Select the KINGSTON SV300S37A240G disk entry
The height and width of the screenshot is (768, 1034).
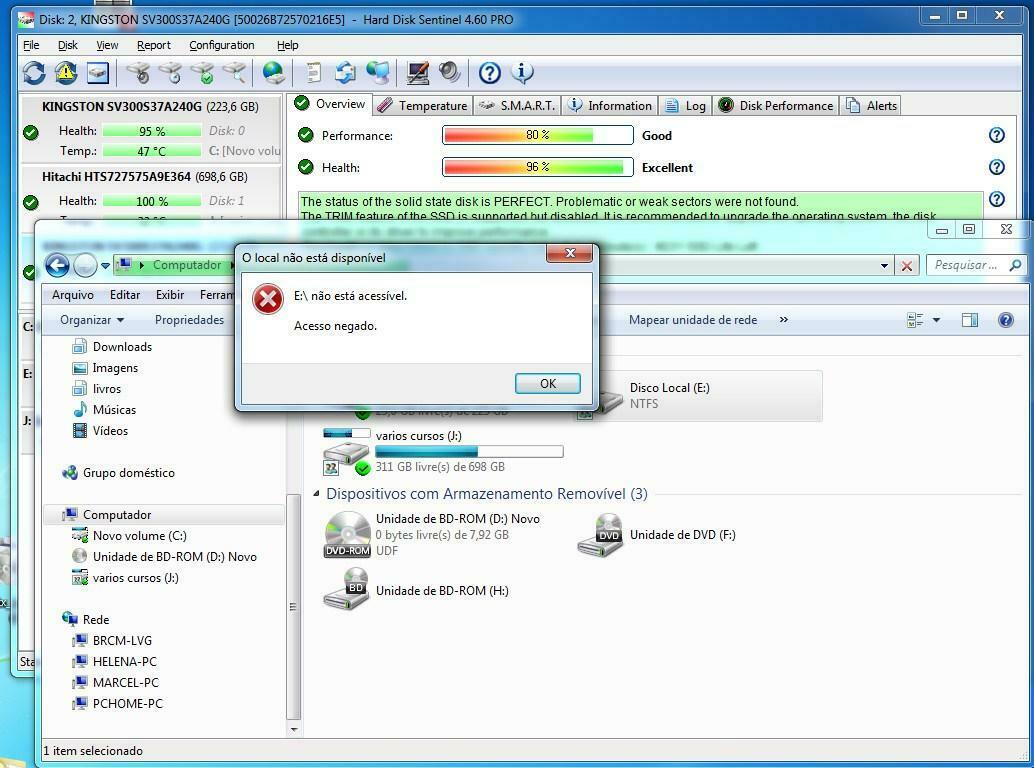point(151,129)
